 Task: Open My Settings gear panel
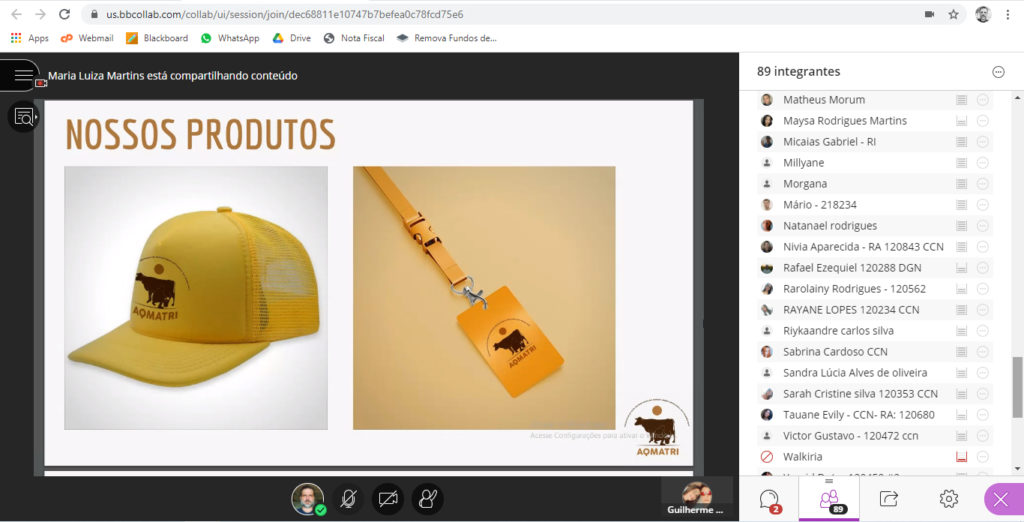pos(948,498)
